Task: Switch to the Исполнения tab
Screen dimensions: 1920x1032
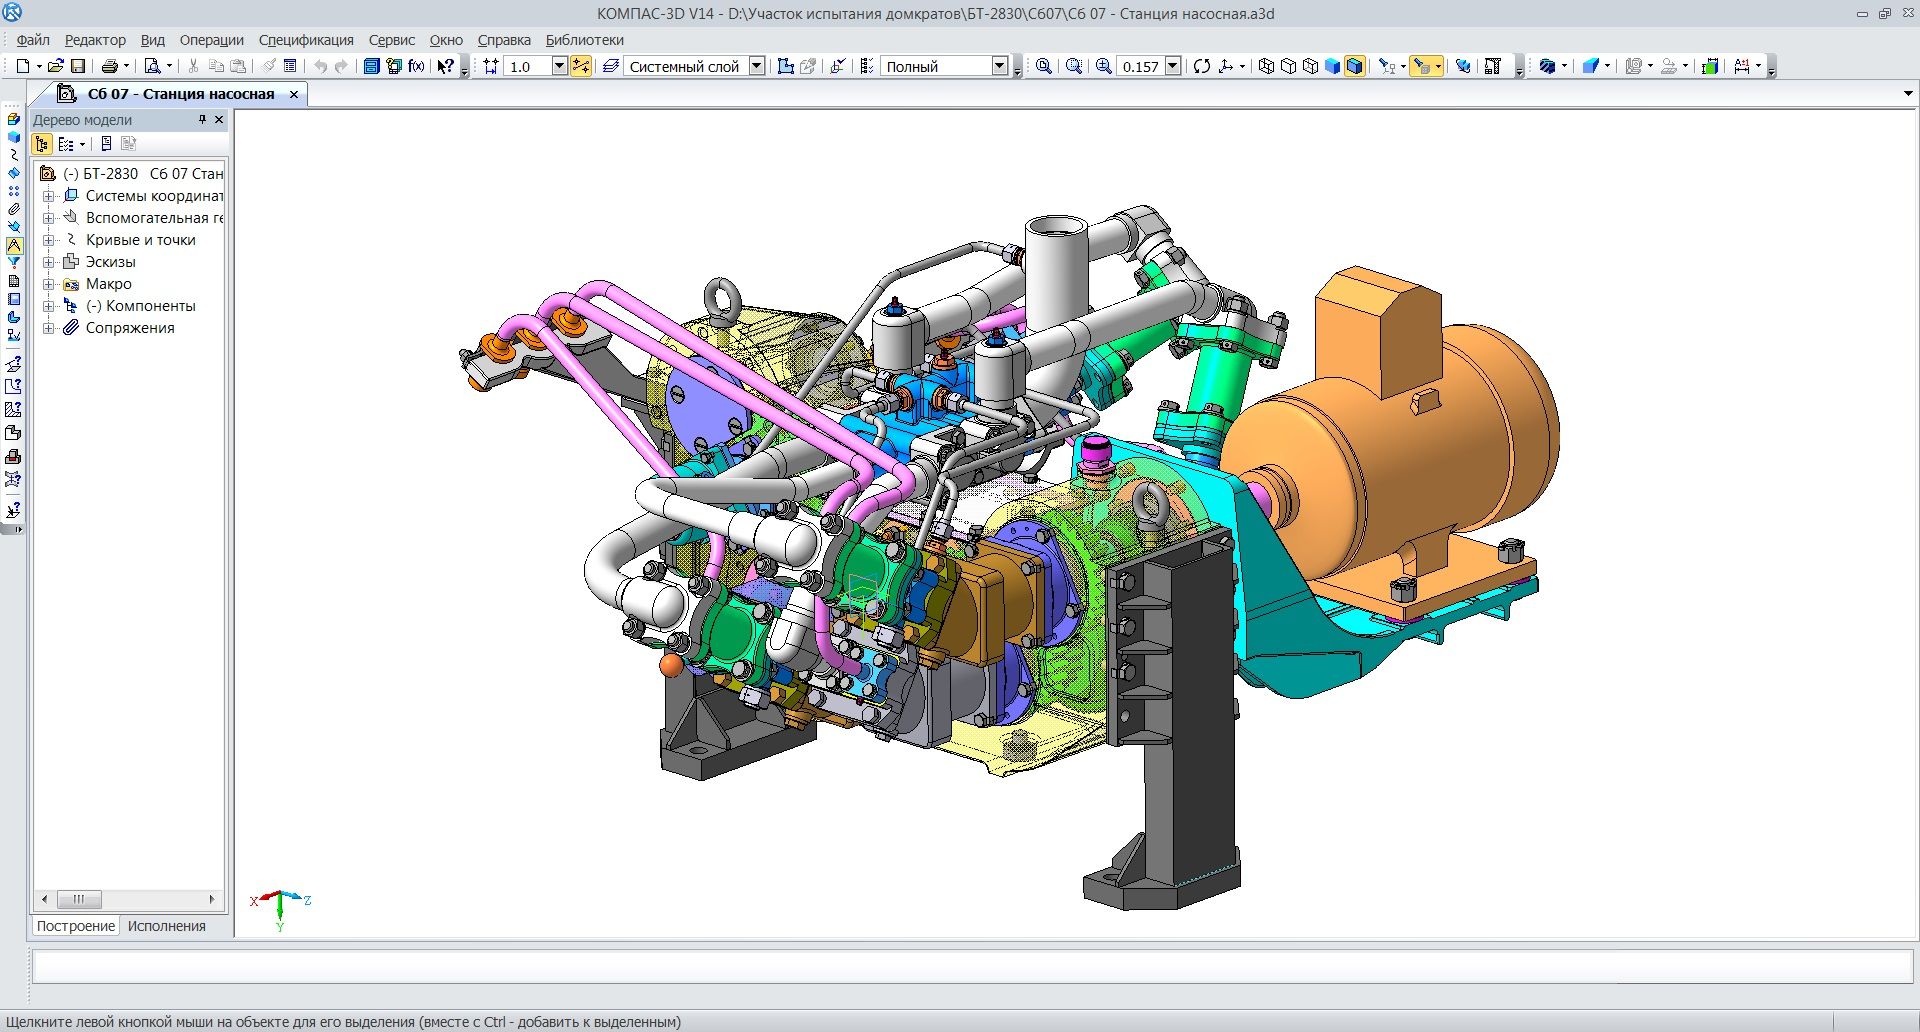Action: [x=166, y=926]
